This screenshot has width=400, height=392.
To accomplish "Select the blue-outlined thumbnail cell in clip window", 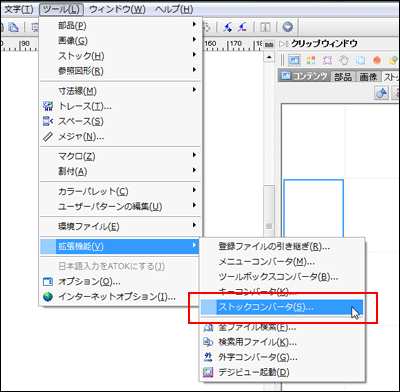I will [313, 209].
